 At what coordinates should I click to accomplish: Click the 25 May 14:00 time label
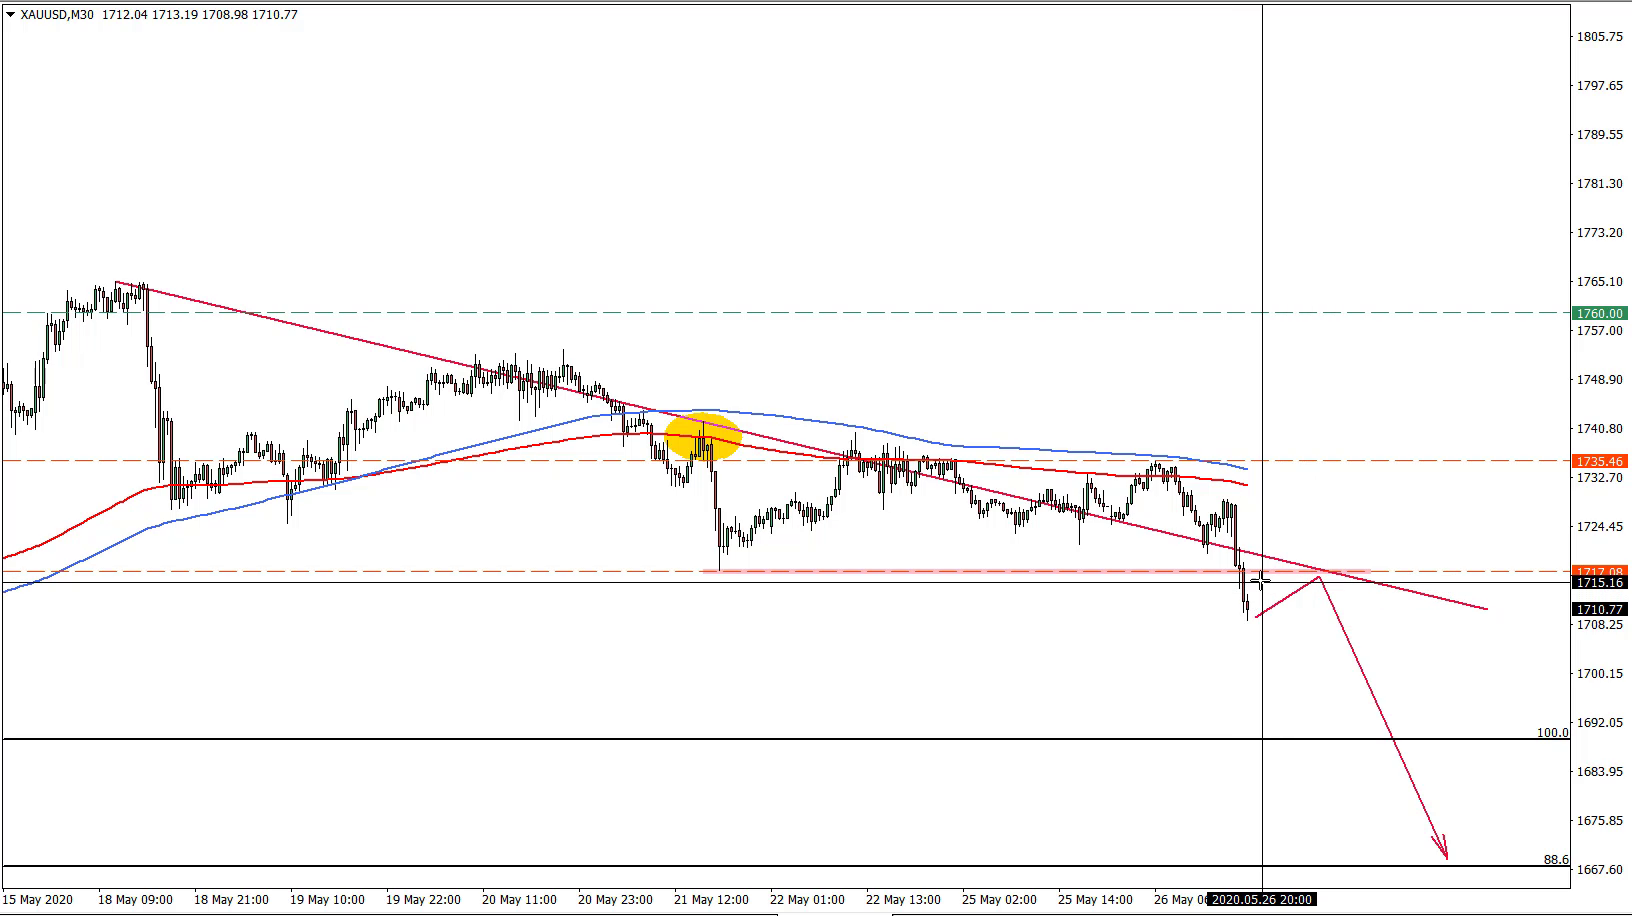[x=1095, y=900]
